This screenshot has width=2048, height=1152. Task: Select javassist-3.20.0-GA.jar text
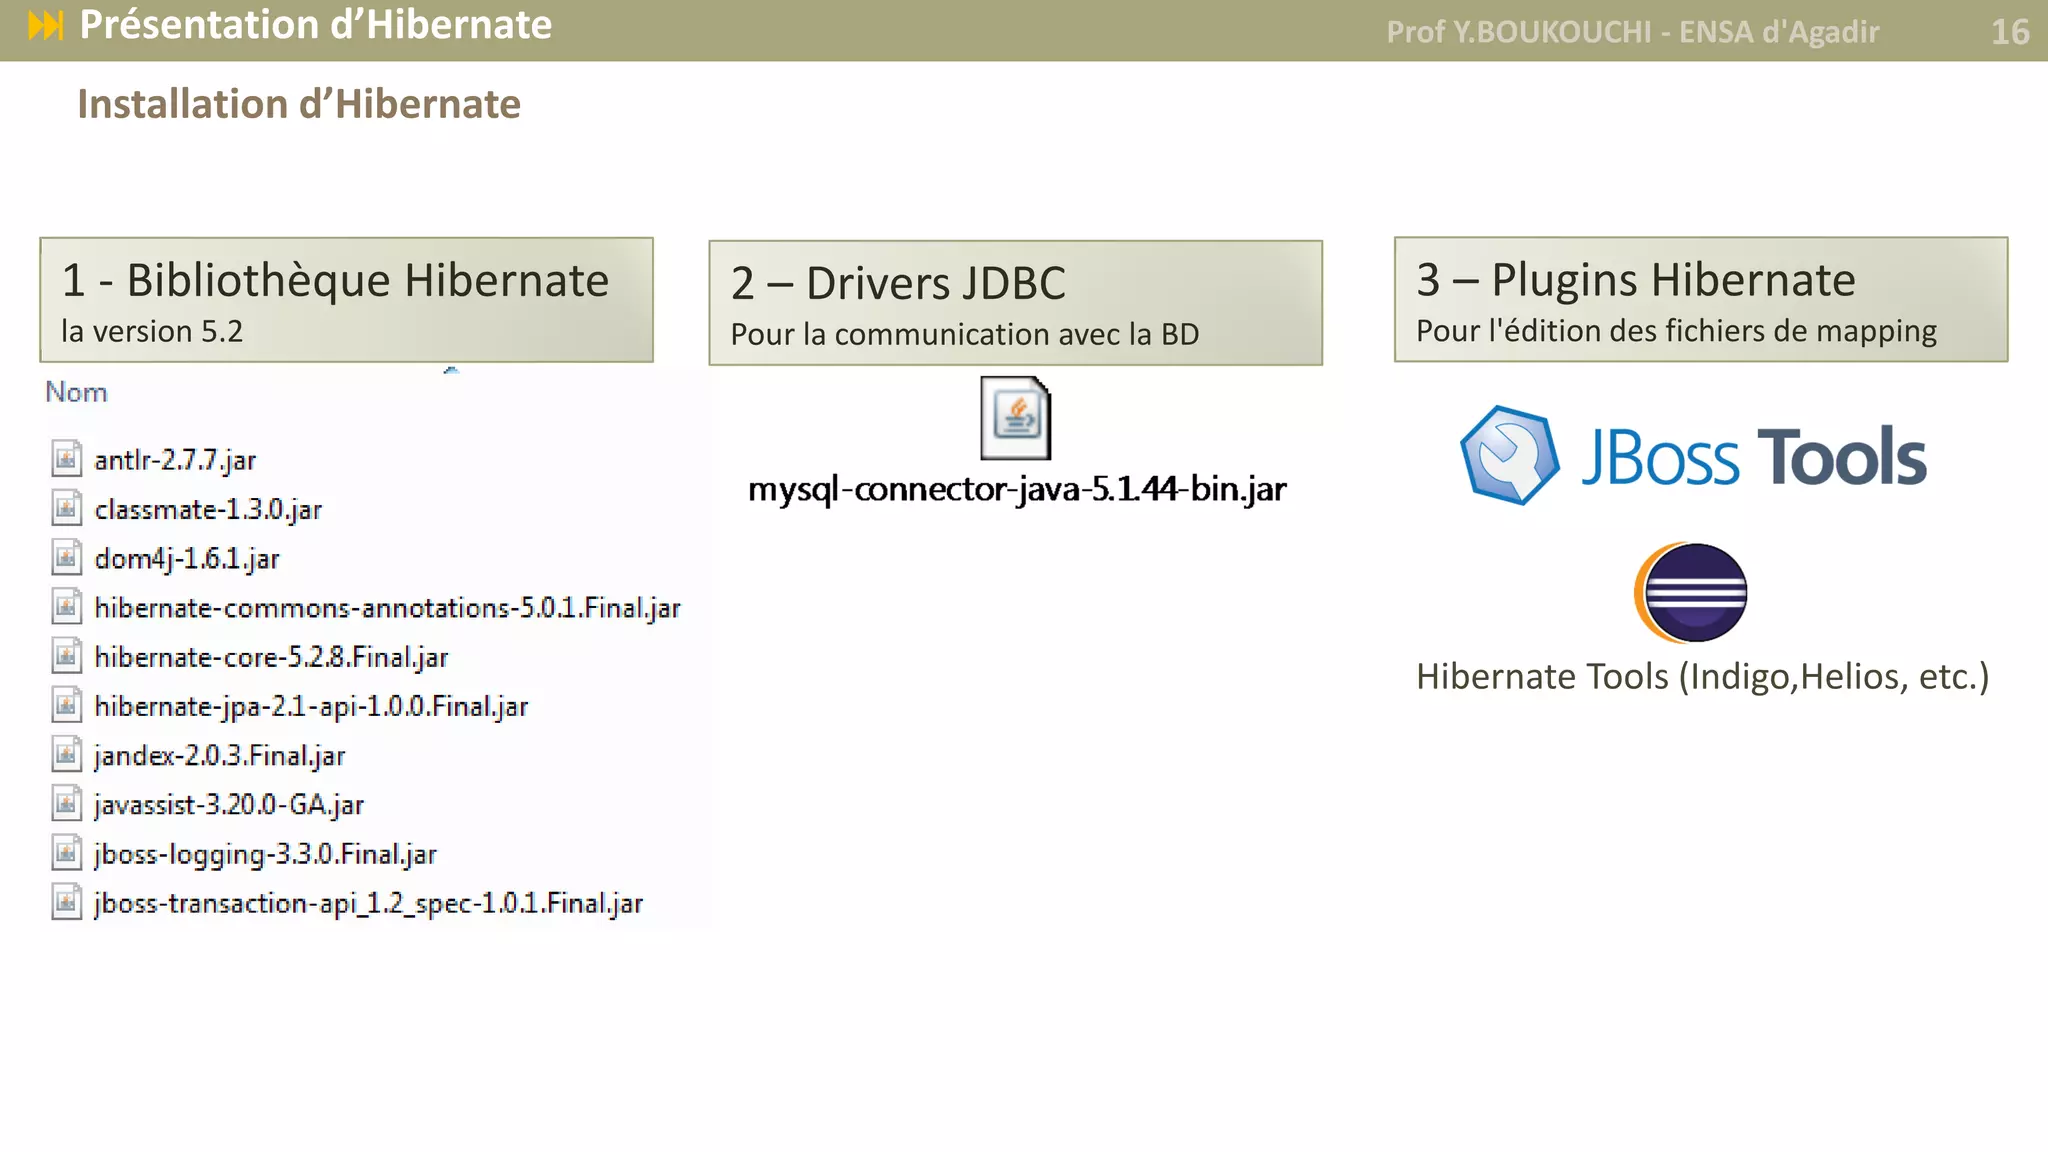tap(229, 805)
